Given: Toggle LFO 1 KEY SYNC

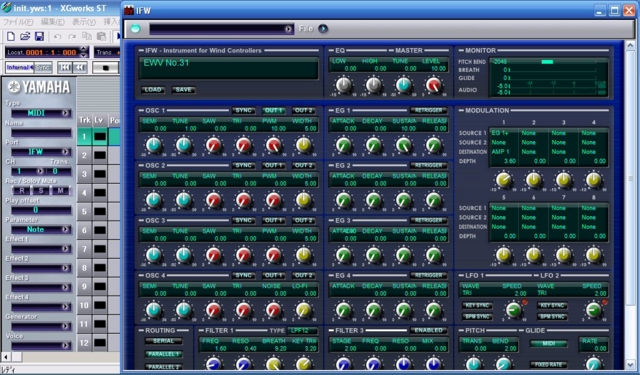Looking at the screenshot, I should (x=477, y=305).
